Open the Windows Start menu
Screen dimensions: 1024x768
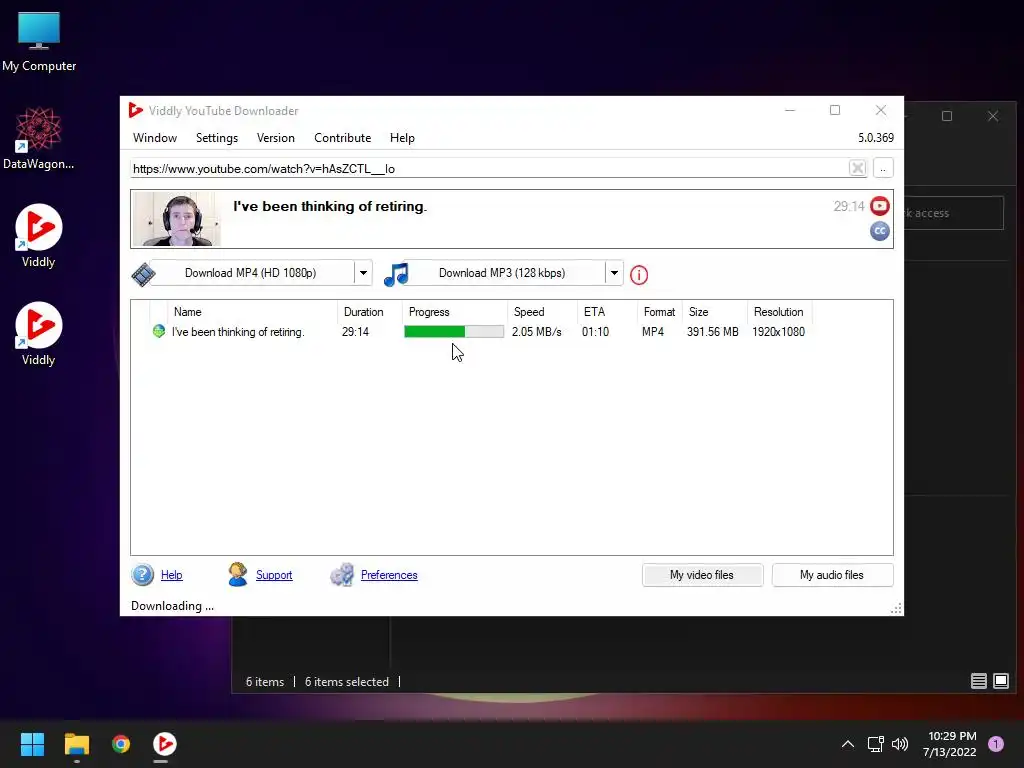click(32, 744)
